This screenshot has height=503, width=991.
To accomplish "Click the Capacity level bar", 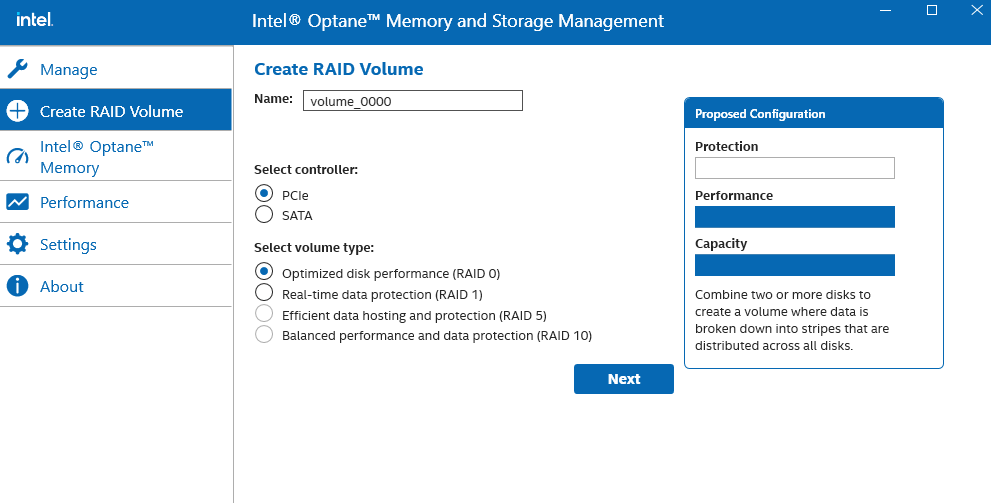I will click(x=794, y=265).
